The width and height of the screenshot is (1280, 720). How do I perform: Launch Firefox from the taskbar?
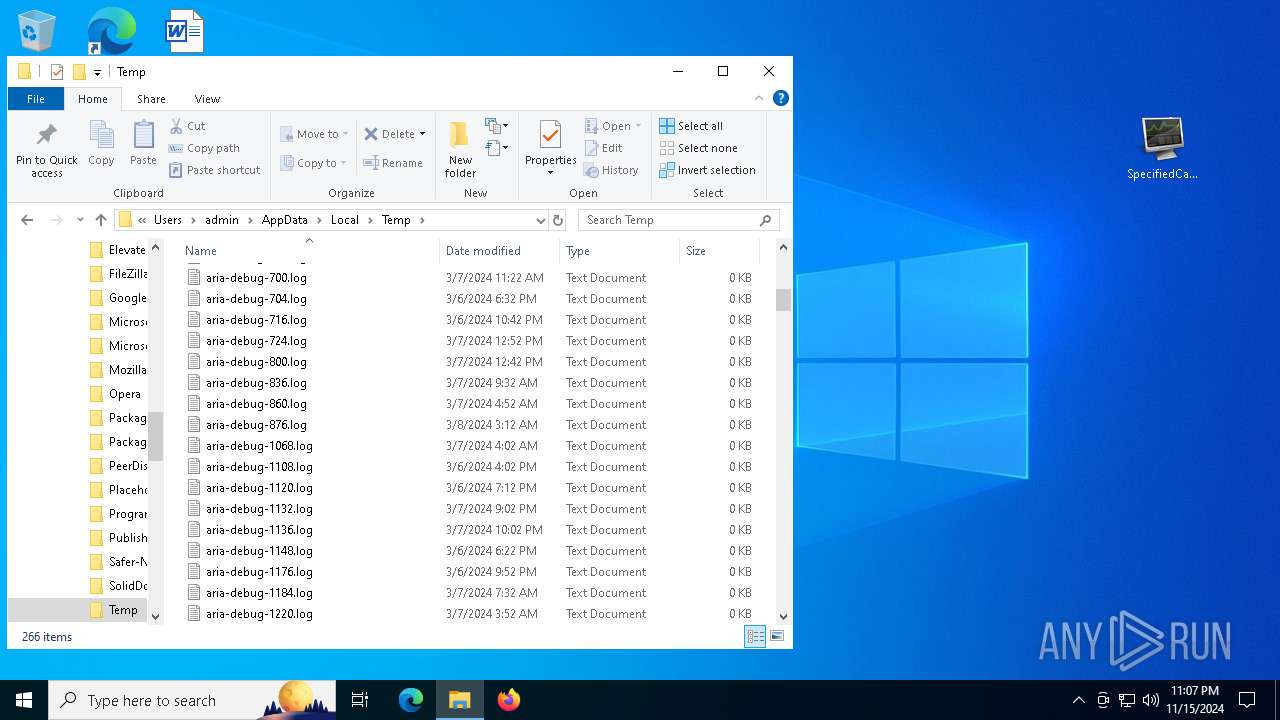pyautogui.click(x=509, y=700)
